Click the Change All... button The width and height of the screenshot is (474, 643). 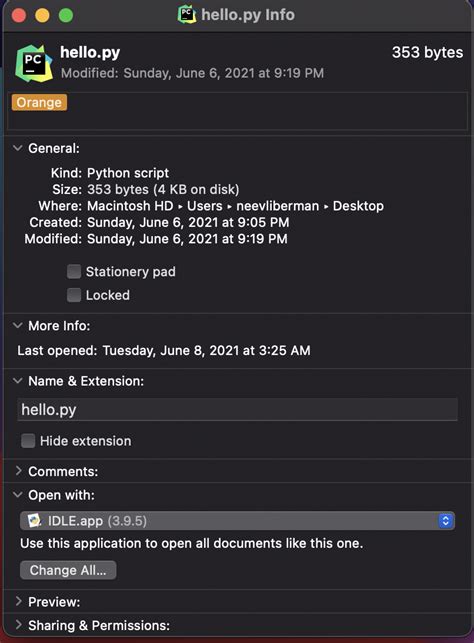tap(68, 570)
